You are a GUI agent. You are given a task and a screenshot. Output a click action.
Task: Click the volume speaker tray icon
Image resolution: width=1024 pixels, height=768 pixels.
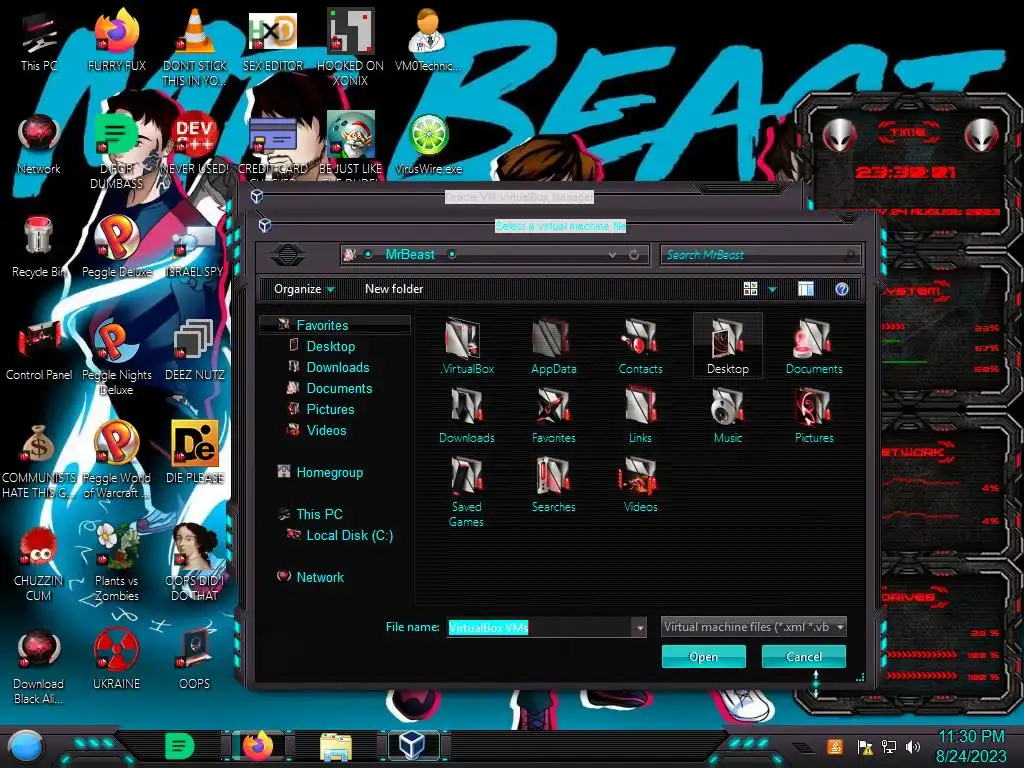[913, 746]
